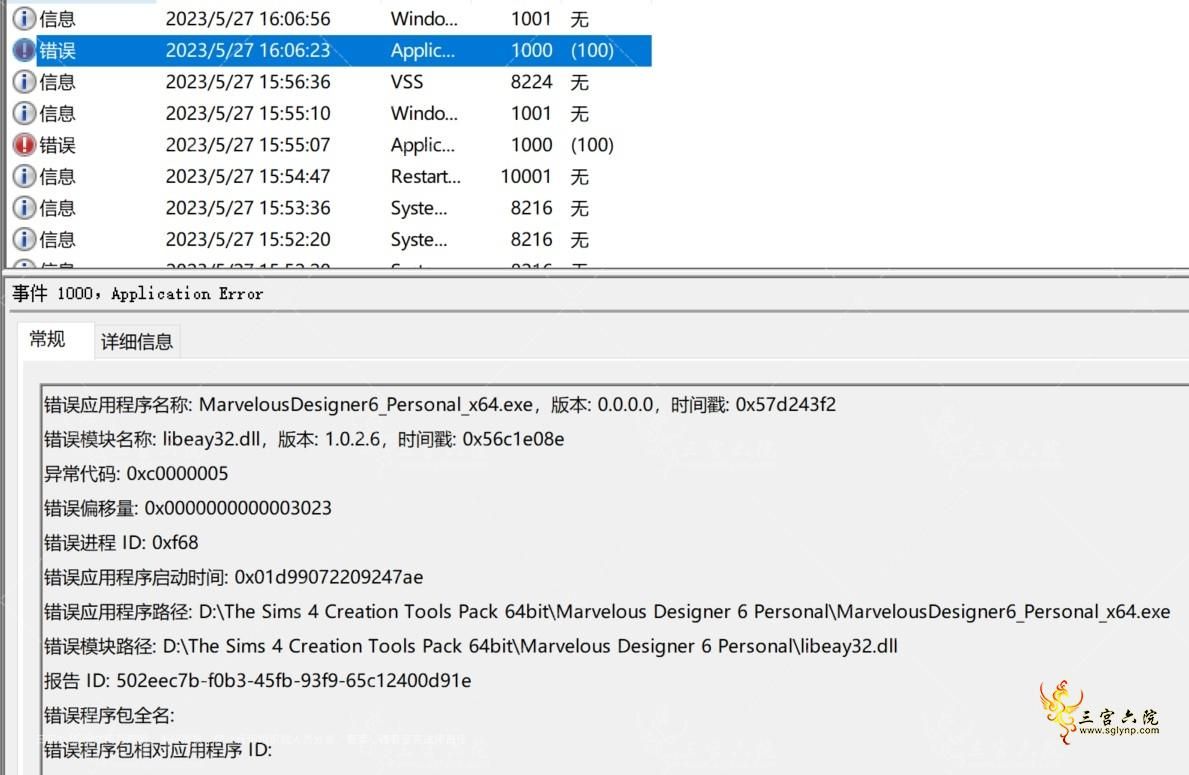This screenshot has height=775, width=1189.
Task: Click the info icon of the 15:52:20 event
Action: pyautogui.click(x=24, y=240)
